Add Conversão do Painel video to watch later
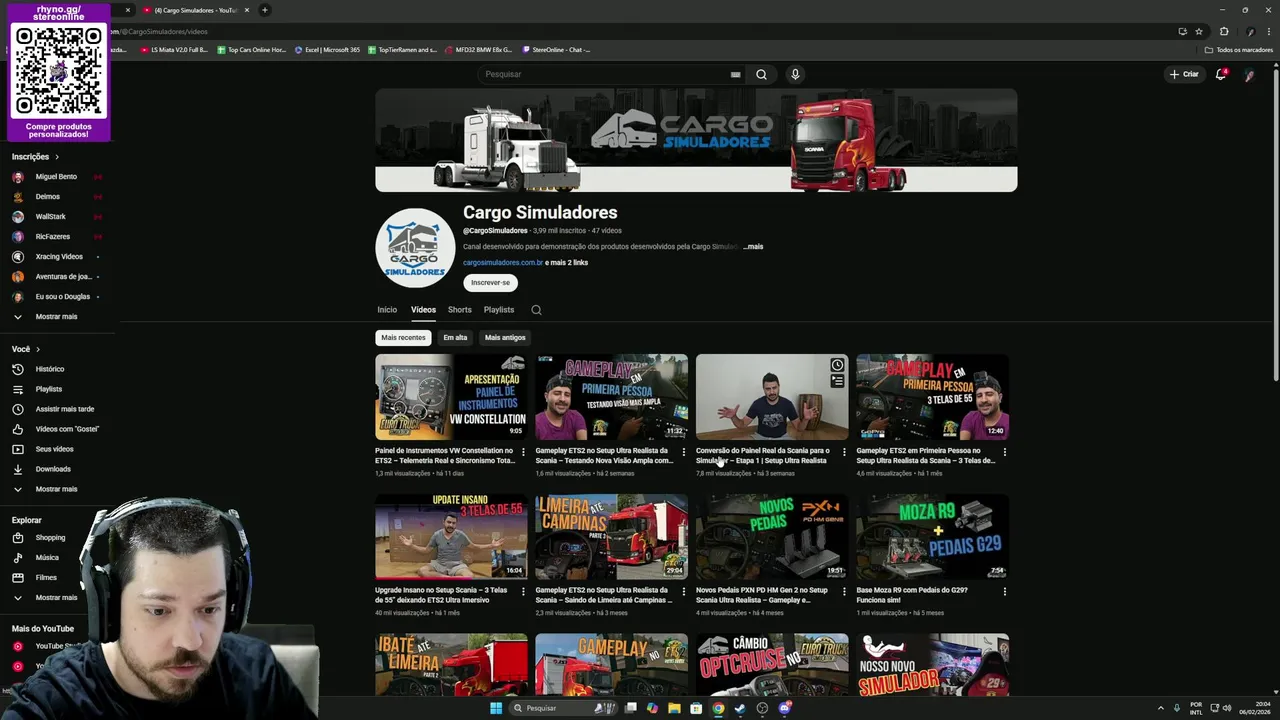The width and height of the screenshot is (1280, 720). coord(837,365)
